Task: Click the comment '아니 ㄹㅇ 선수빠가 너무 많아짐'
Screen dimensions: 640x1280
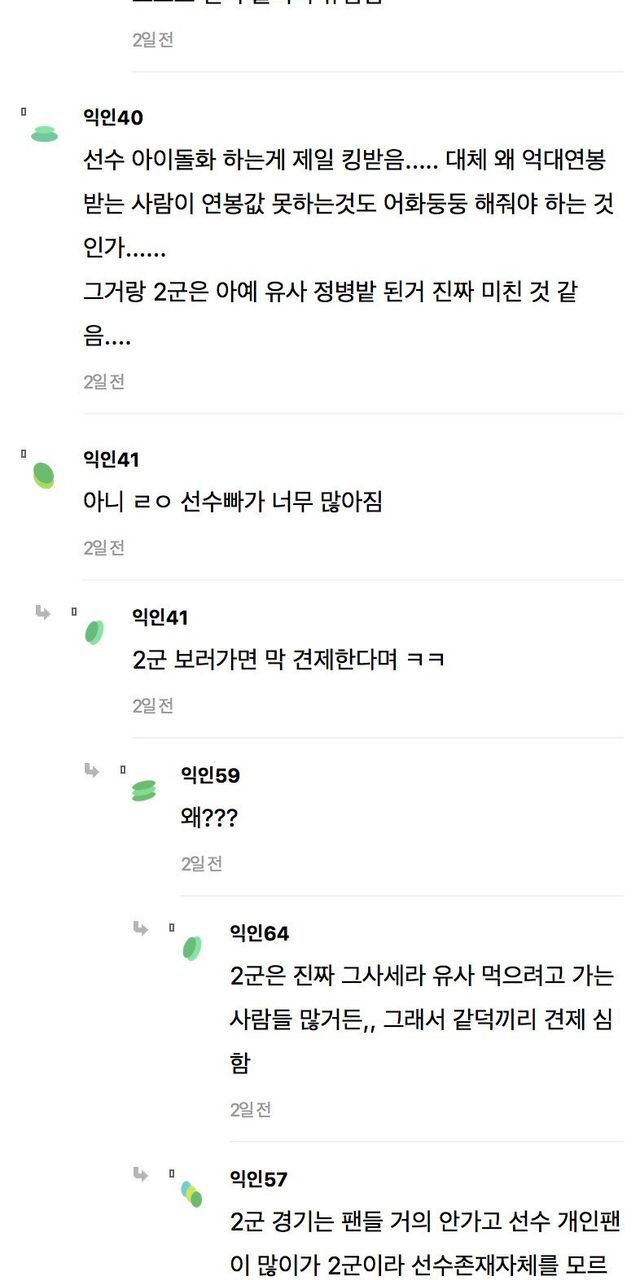Action: coord(233,502)
